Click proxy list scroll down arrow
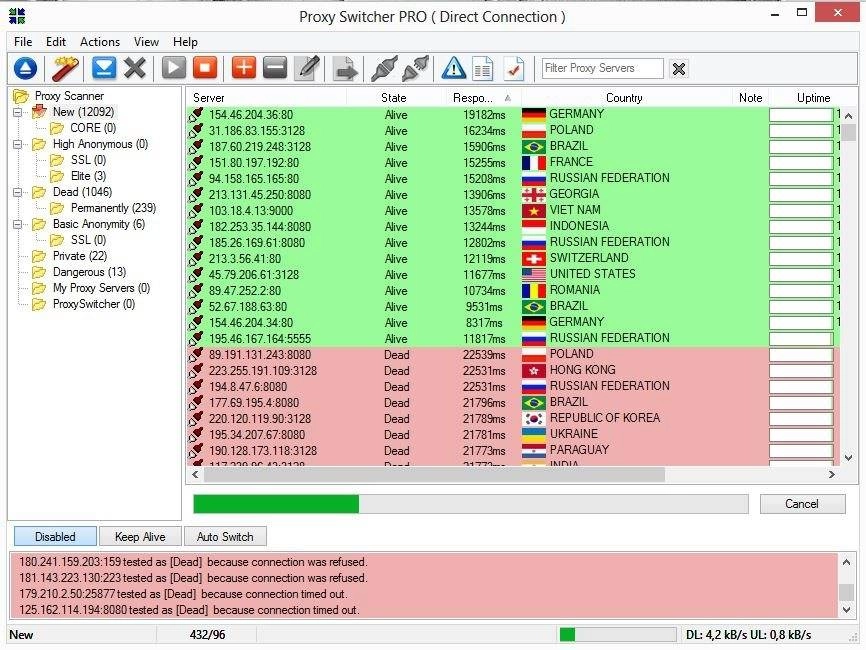Screen dimensions: 866x650 (x=849, y=458)
